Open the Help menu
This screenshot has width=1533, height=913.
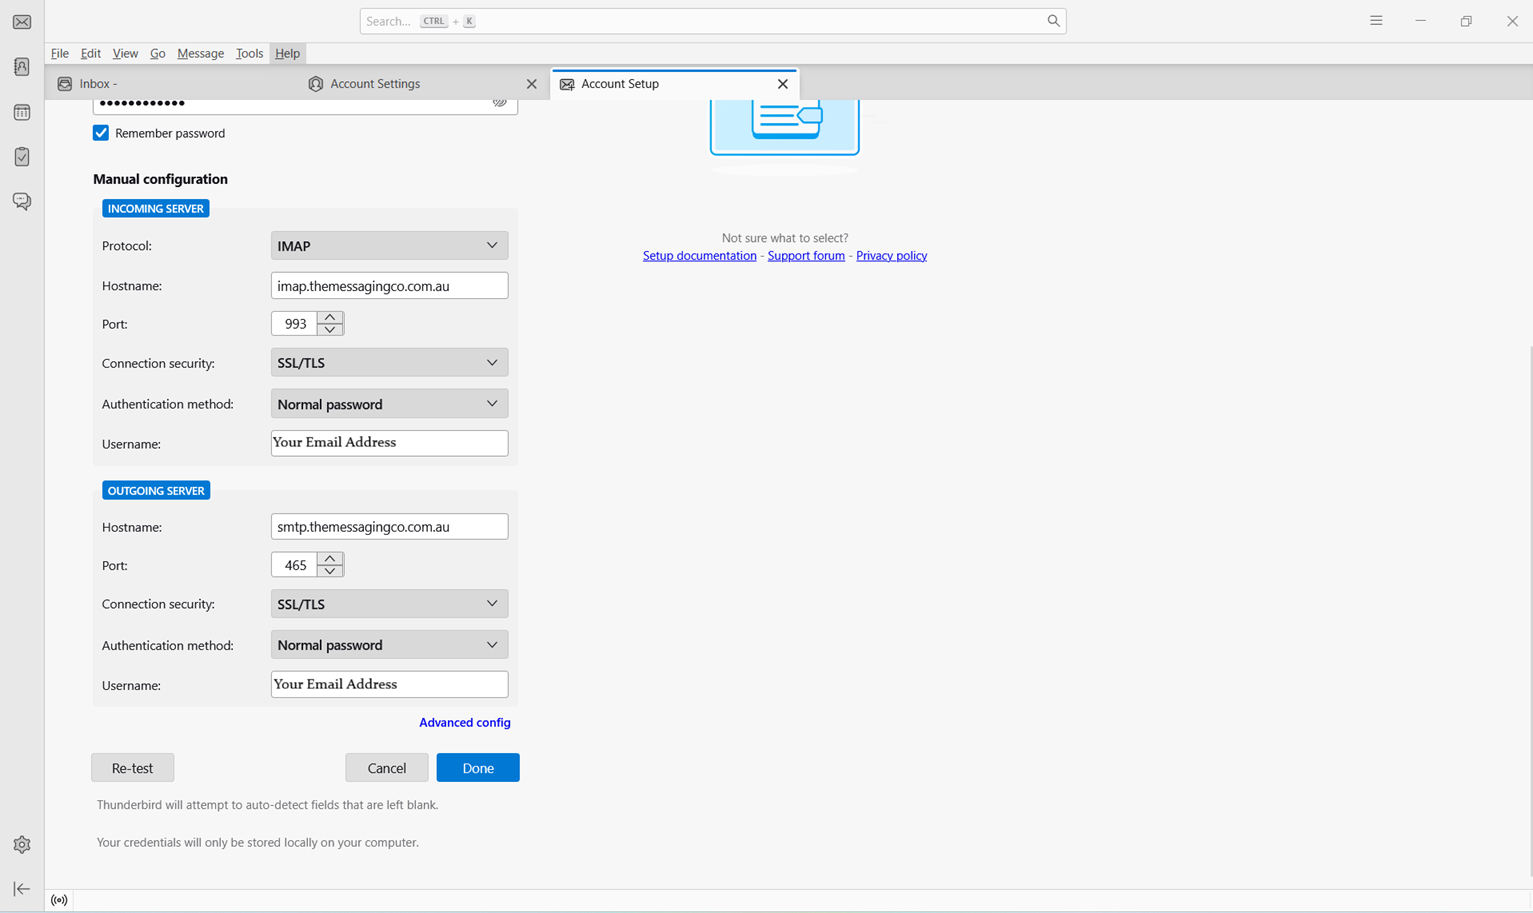[287, 53]
